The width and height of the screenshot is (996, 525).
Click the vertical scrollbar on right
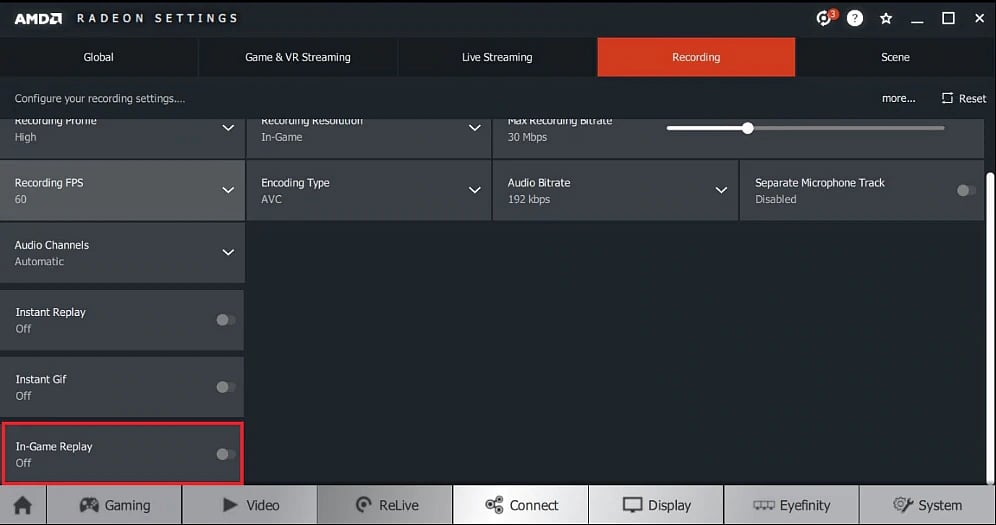click(x=989, y=327)
